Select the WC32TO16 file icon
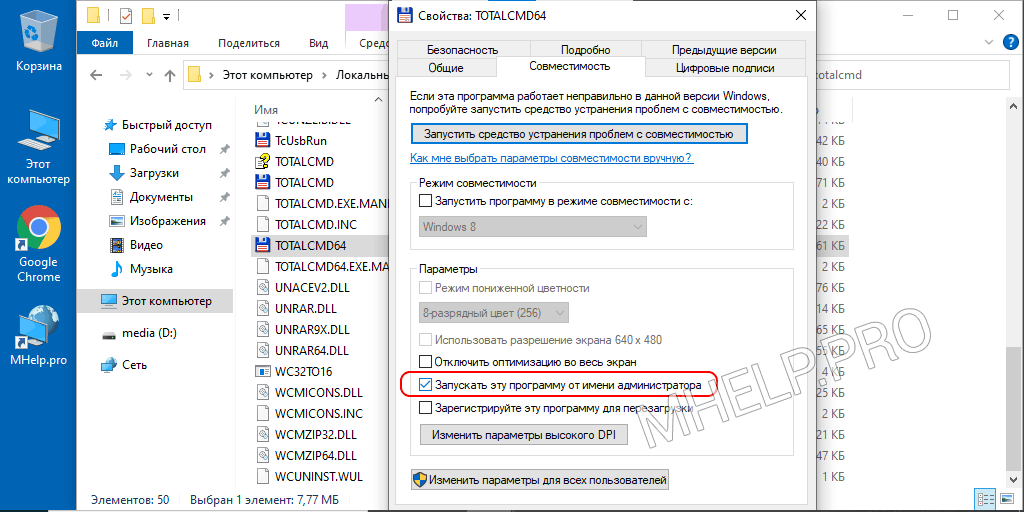The image size is (1024, 512). click(x=263, y=372)
